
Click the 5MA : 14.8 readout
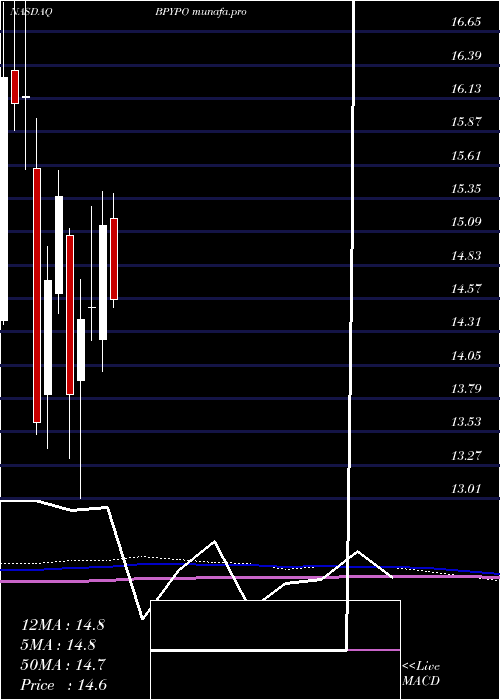point(58,645)
